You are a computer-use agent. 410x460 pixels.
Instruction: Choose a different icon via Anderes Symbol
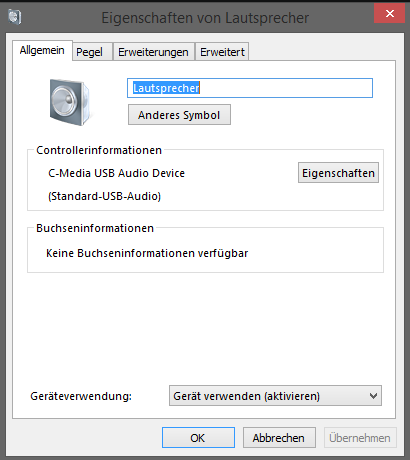[x=179, y=115]
